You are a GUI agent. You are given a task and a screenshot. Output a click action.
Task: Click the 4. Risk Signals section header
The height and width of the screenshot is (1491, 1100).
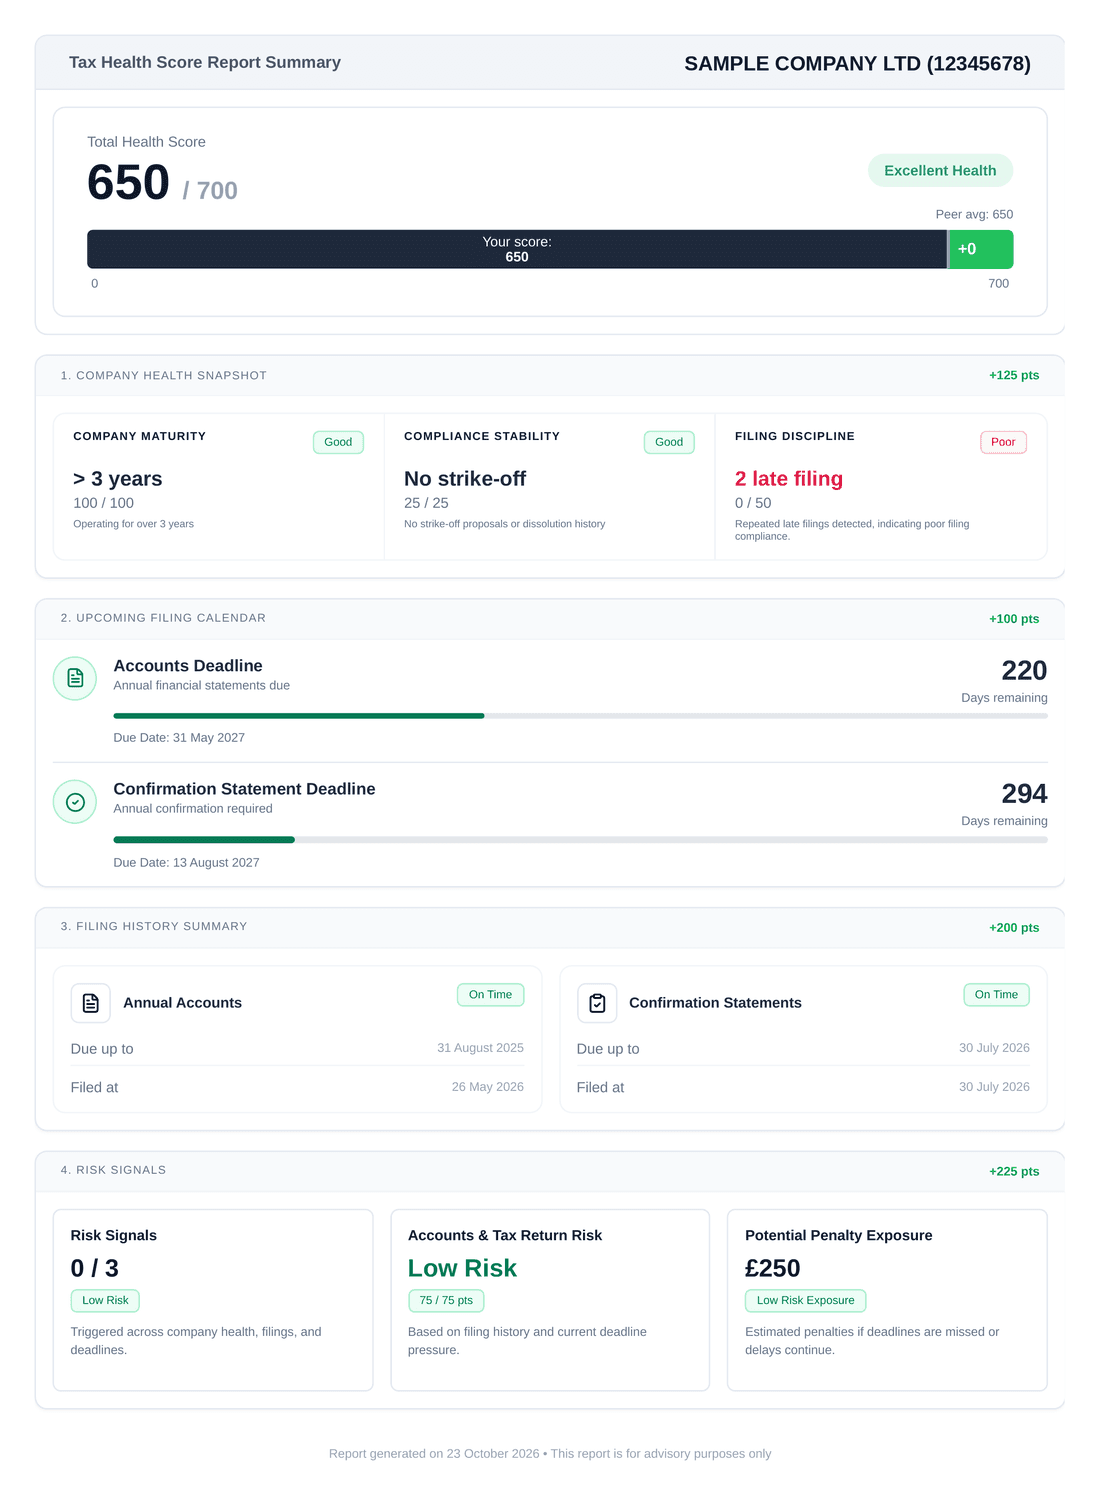click(x=113, y=1170)
